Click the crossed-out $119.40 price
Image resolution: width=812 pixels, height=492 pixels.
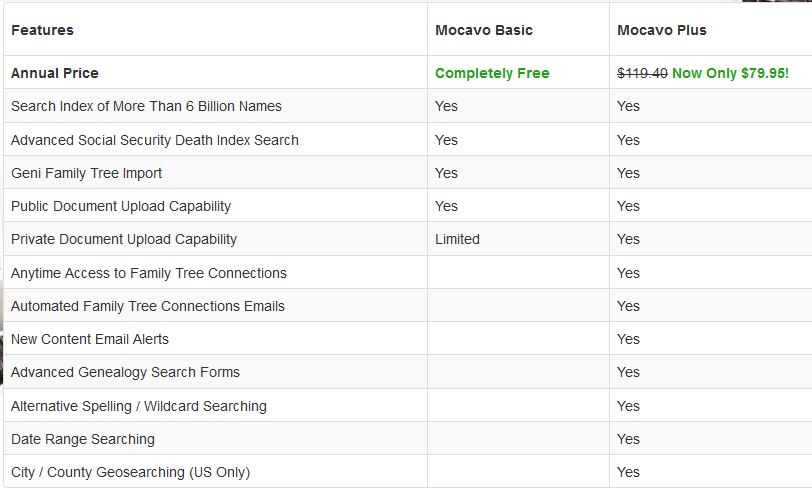pyautogui.click(x=642, y=73)
